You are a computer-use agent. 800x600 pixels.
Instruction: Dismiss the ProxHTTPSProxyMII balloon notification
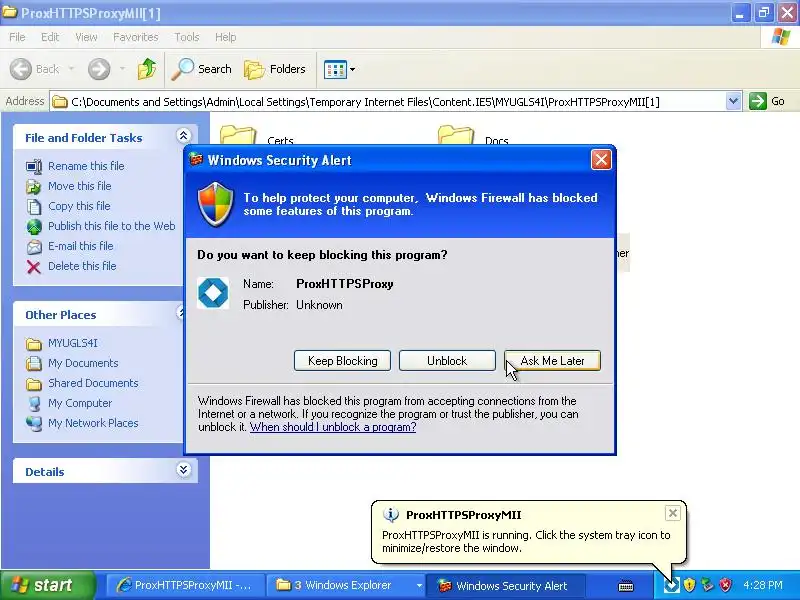[x=673, y=513]
